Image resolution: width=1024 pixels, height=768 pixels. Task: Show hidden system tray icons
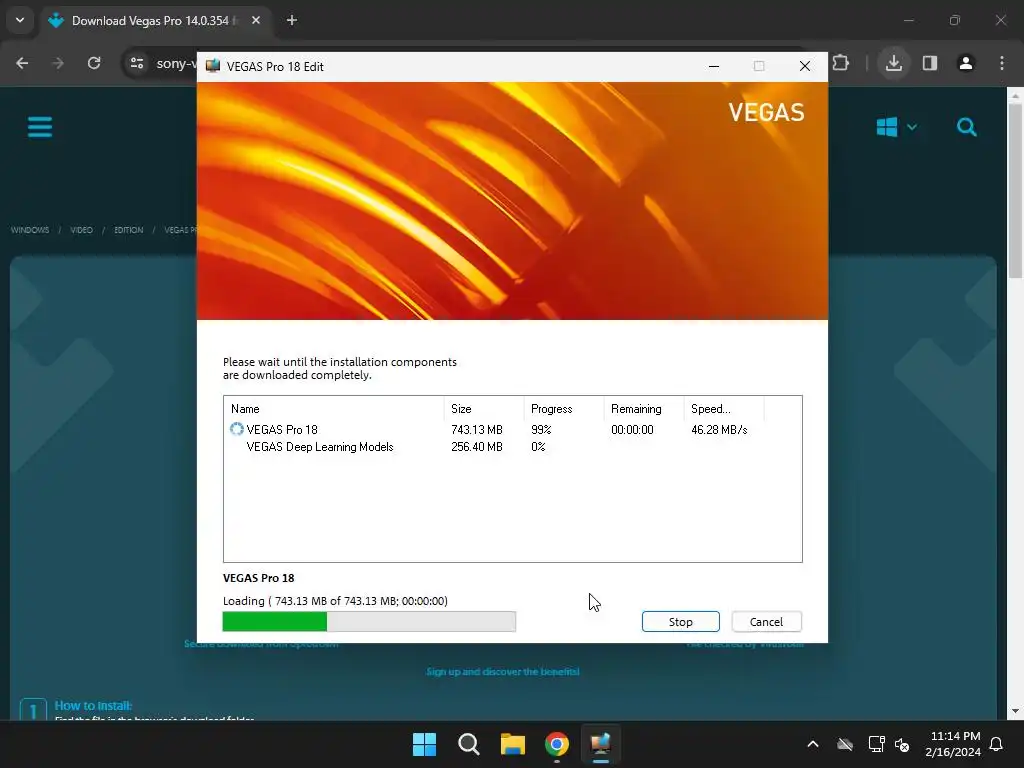click(813, 744)
